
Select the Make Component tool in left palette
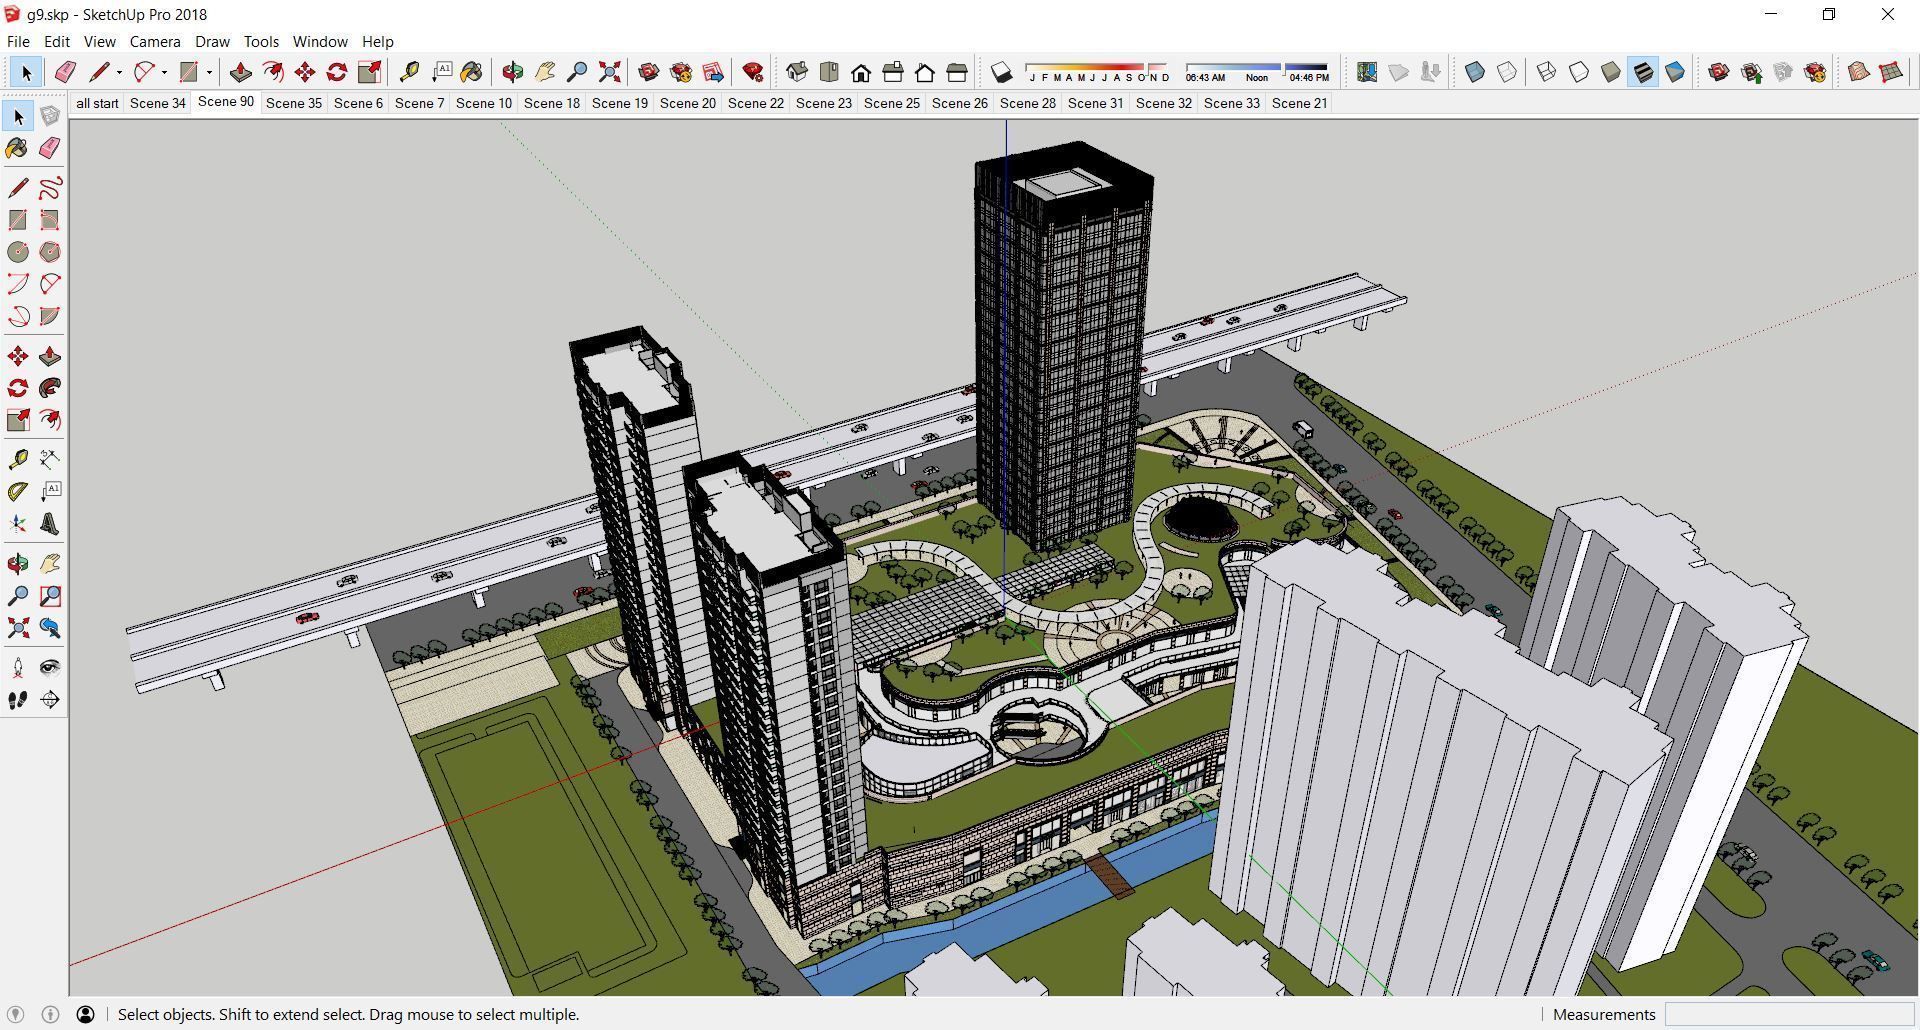click(50, 116)
